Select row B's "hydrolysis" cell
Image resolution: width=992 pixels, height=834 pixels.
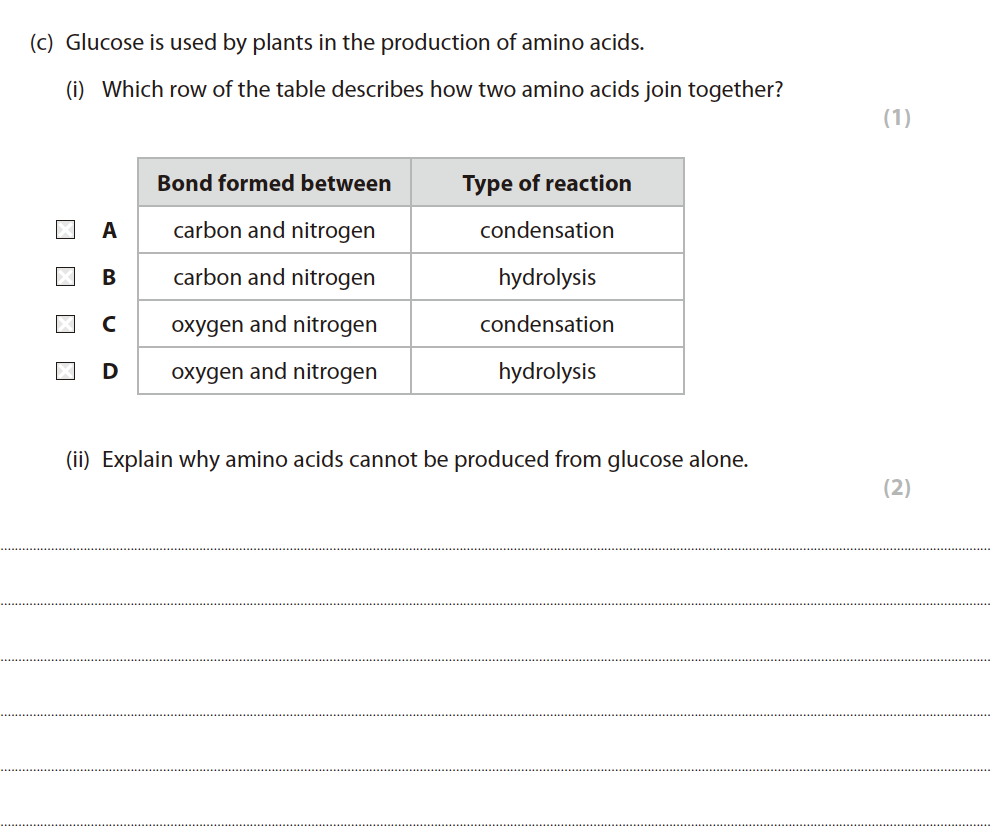(x=547, y=277)
